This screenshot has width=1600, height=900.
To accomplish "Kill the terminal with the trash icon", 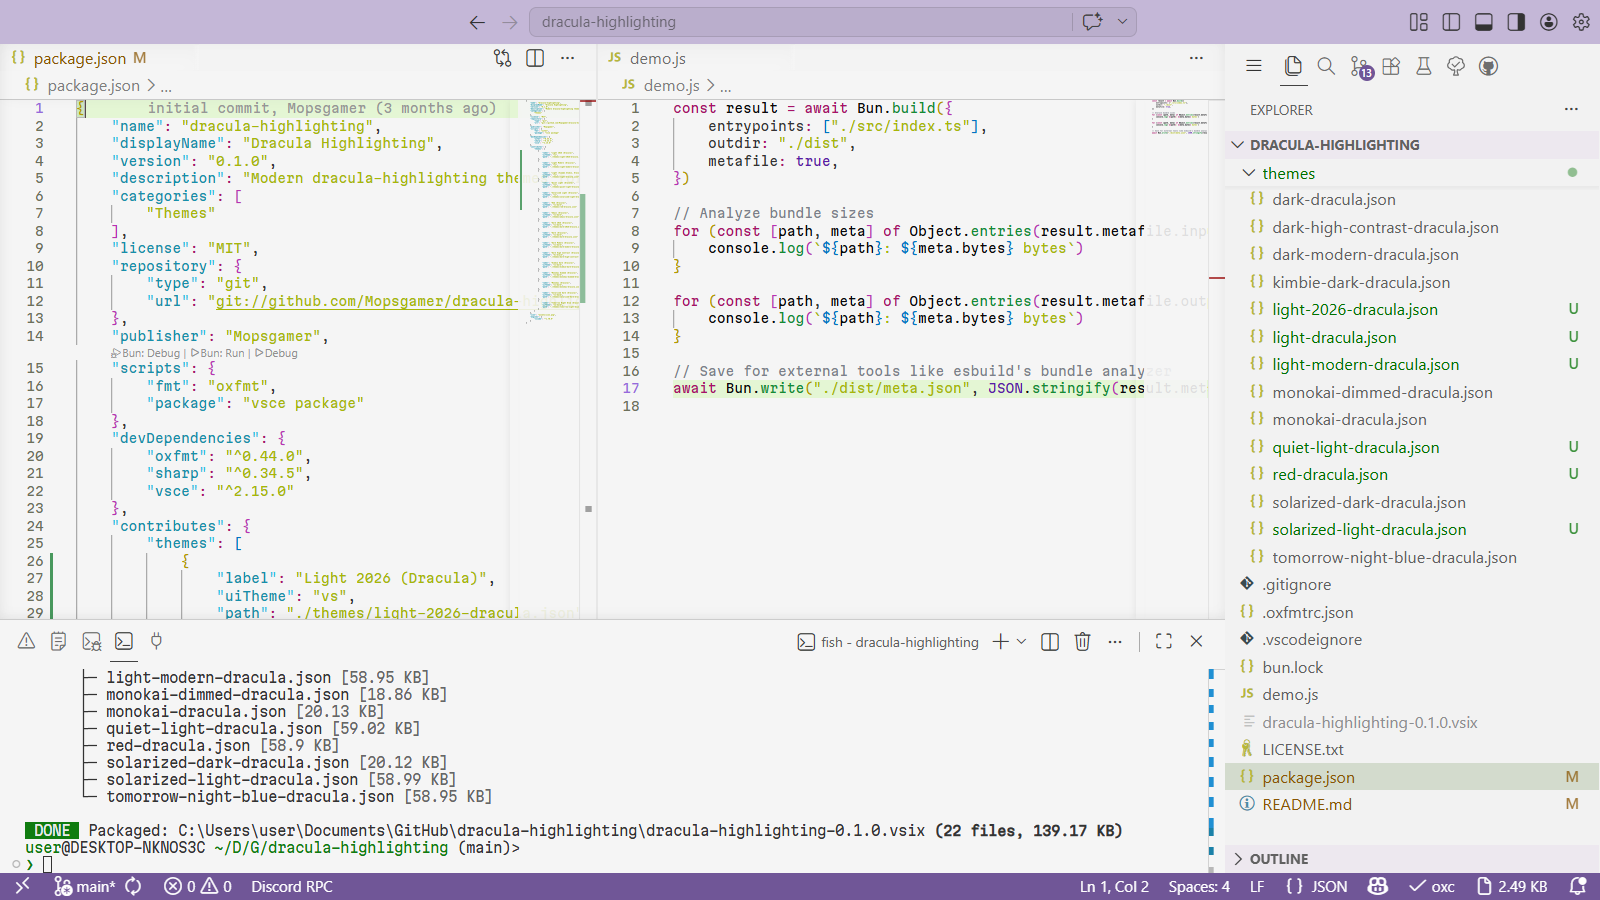I will click(x=1082, y=642).
